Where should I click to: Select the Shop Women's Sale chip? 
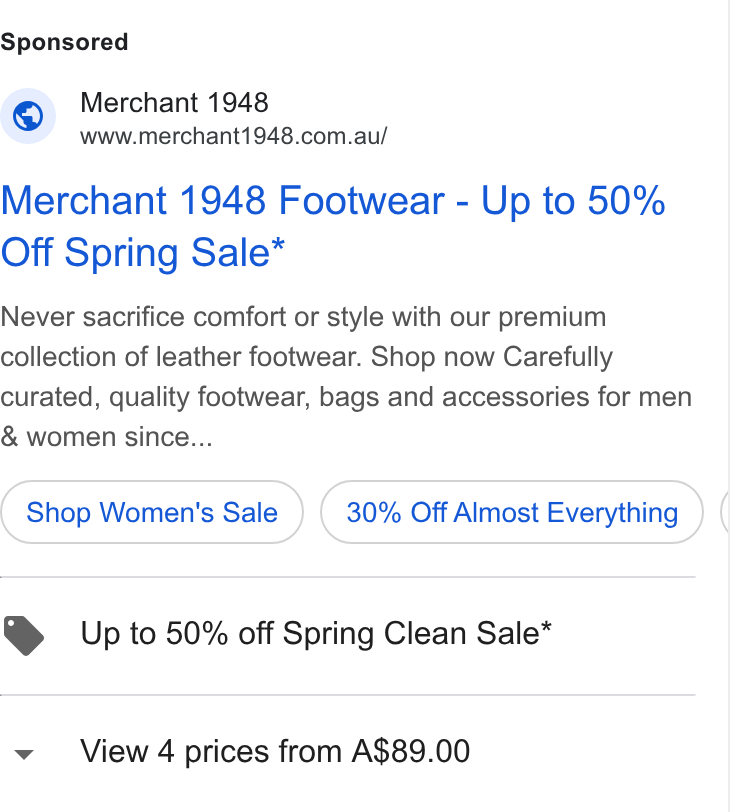(x=152, y=512)
